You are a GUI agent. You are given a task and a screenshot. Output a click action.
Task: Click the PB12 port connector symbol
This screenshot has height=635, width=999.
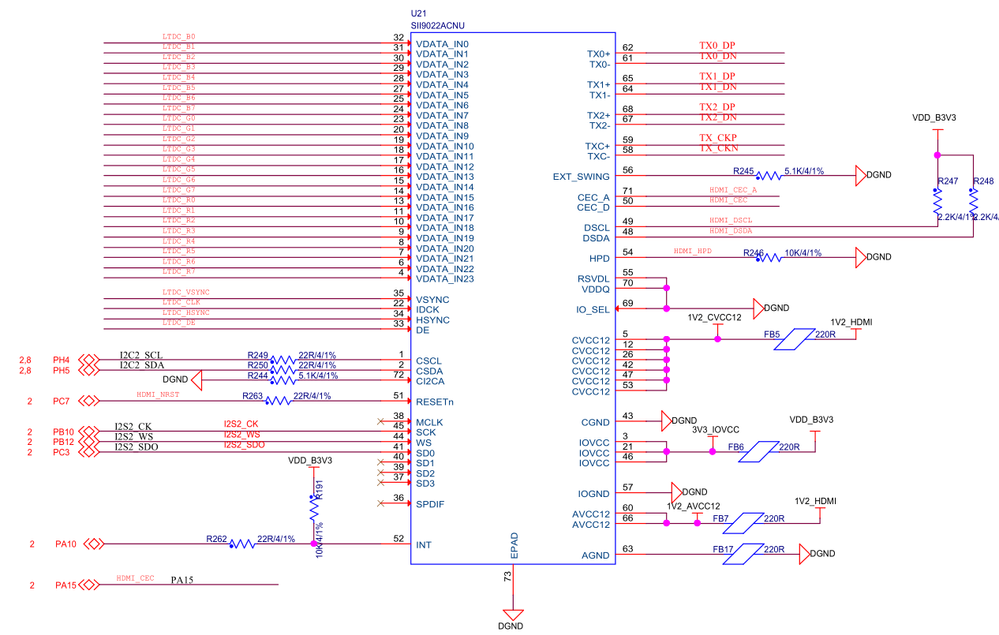(x=89, y=442)
